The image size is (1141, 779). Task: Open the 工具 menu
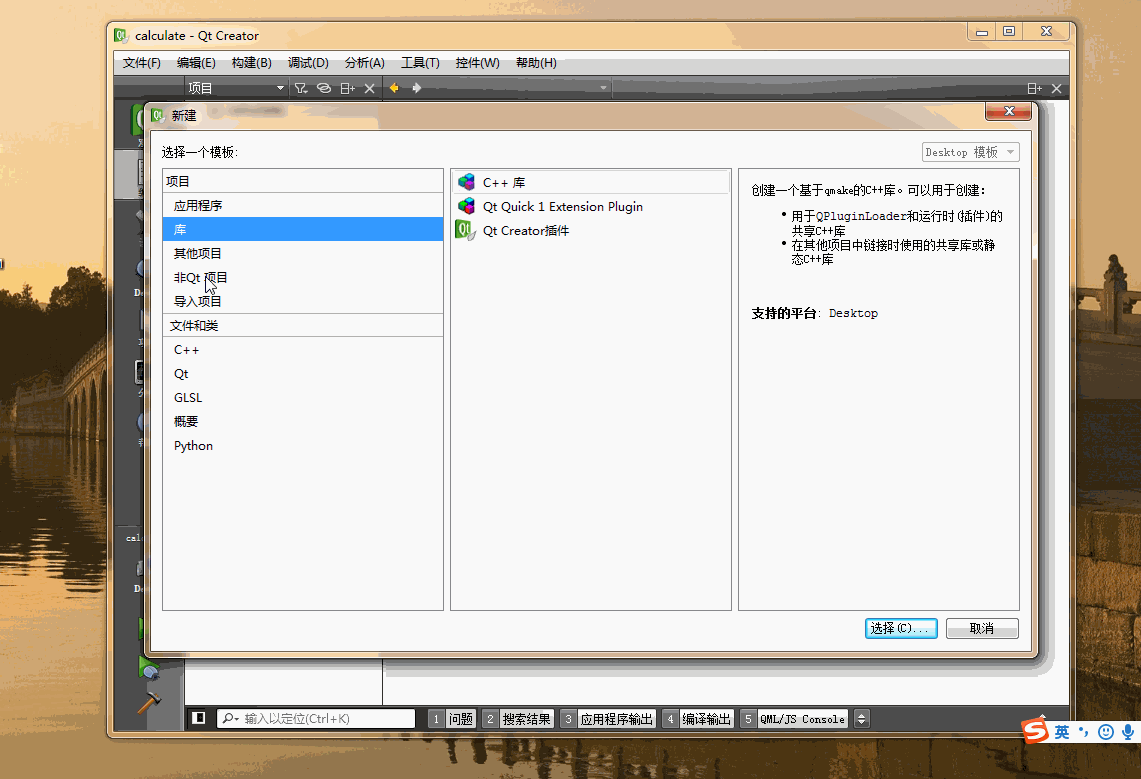click(x=420, y=62)
